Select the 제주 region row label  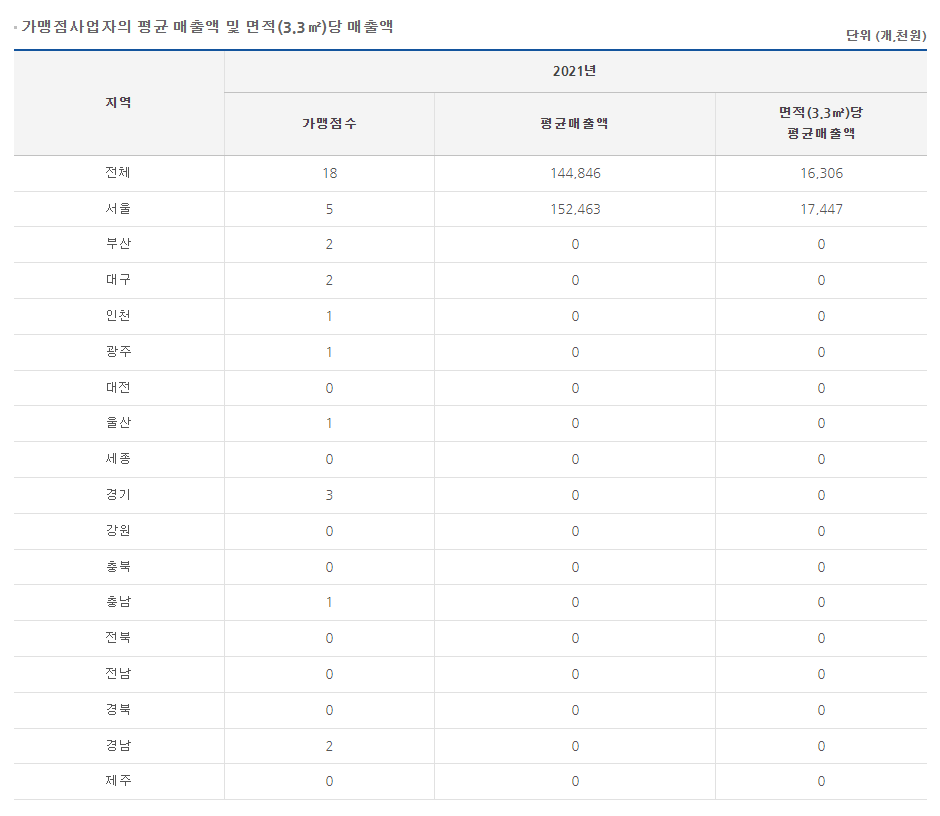point(118,781)
